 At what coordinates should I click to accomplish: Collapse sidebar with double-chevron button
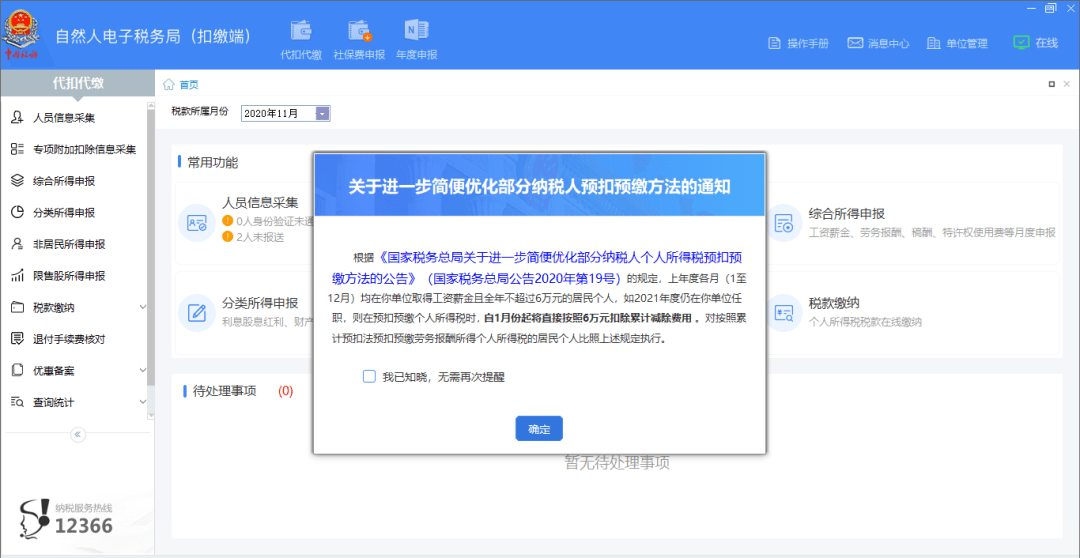point(77,434)
